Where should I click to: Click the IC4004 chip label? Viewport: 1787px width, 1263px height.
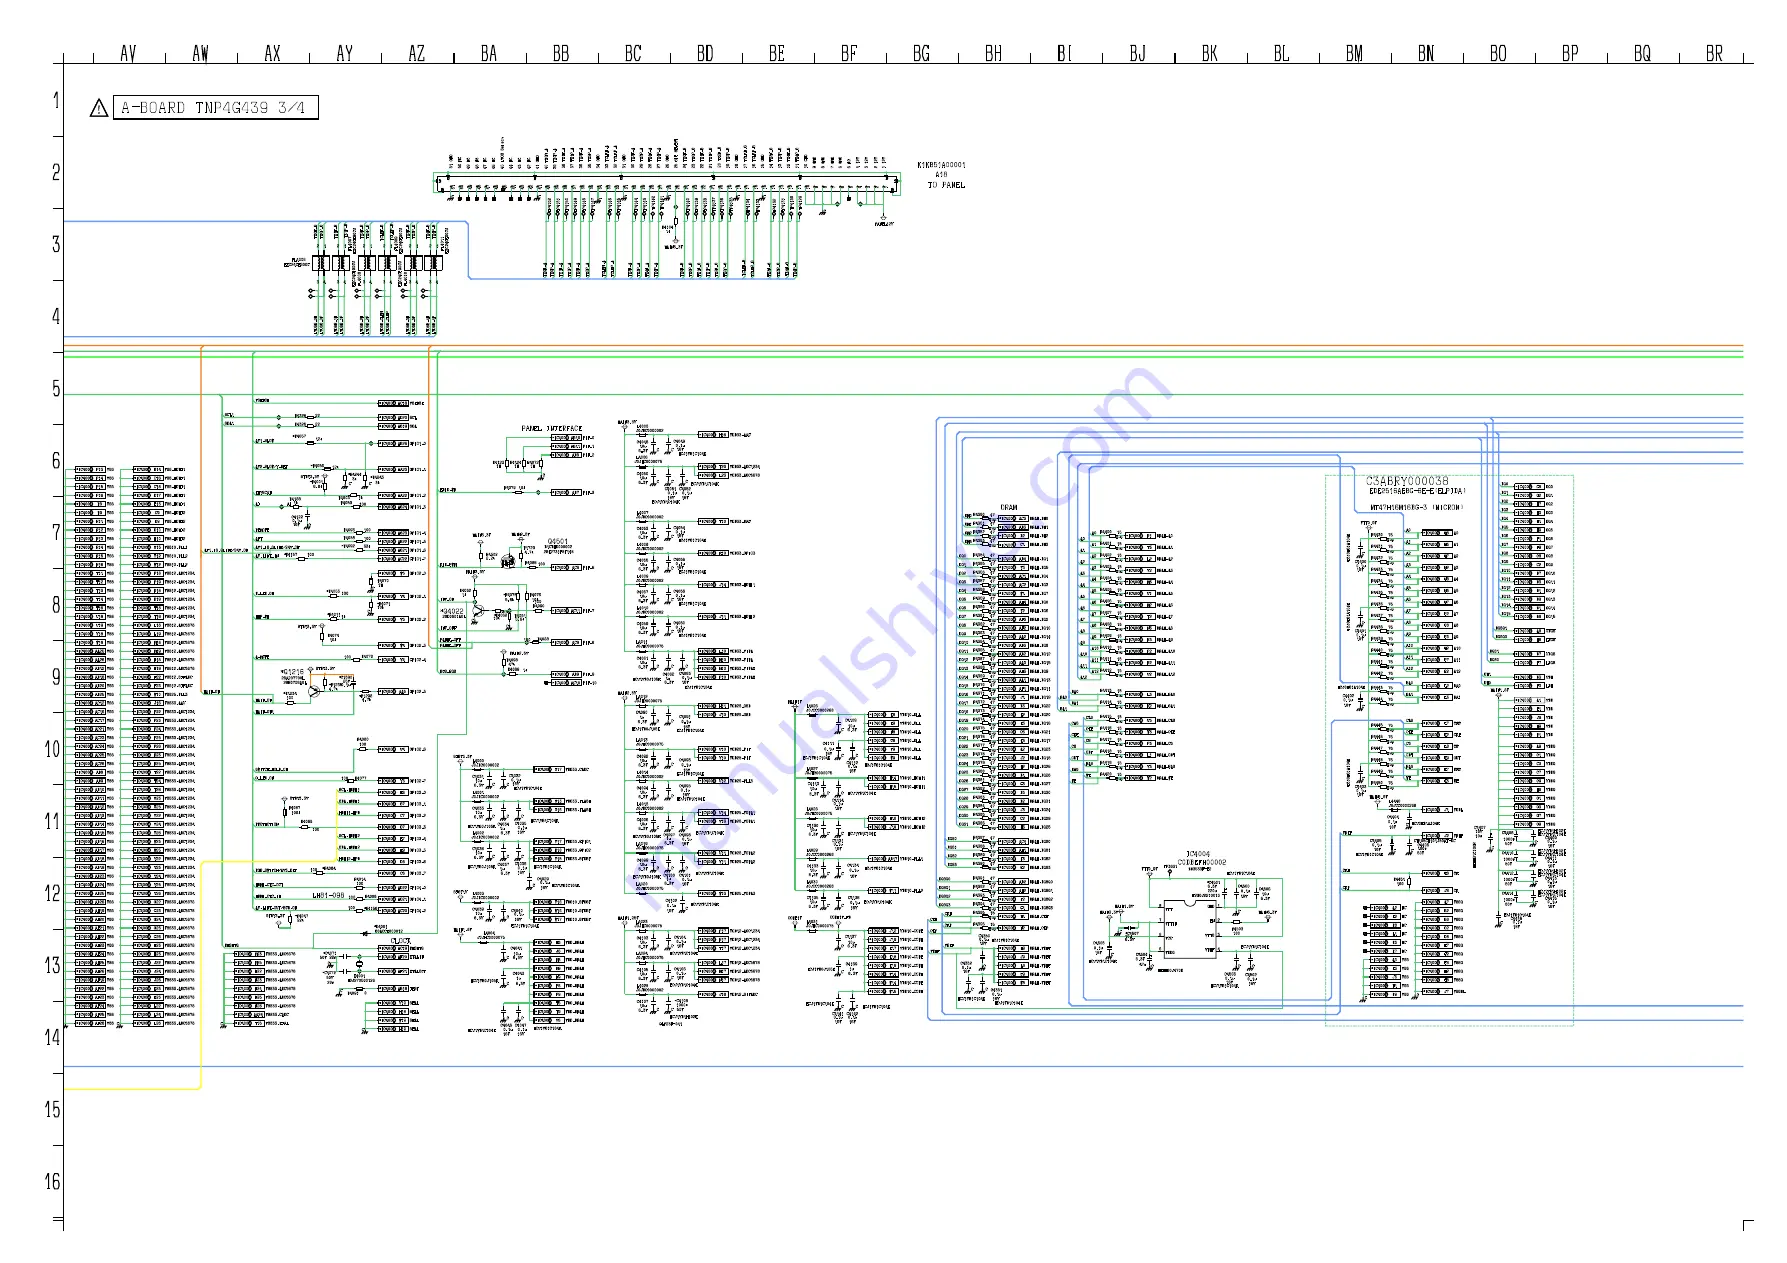click(1198, 855)
